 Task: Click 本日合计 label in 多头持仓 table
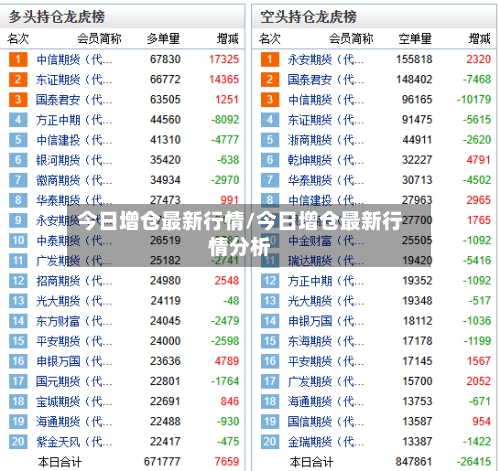coord(60,462)
